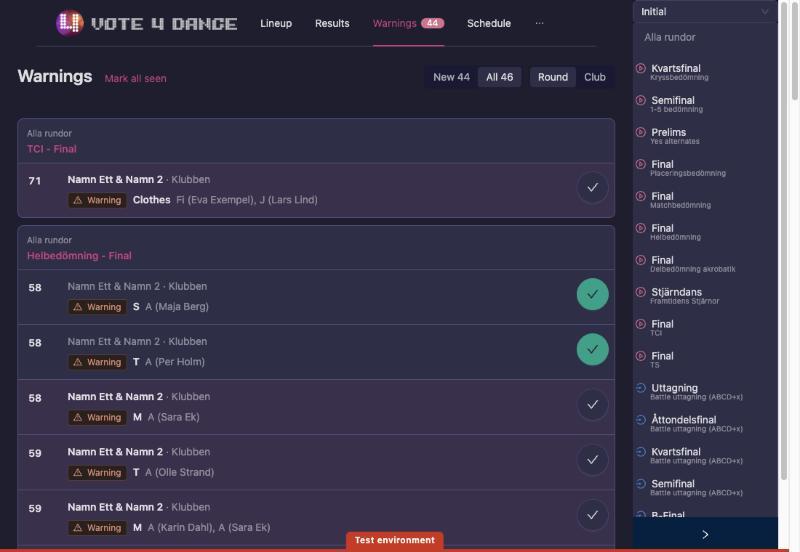
Task: Click the battle icon beside Uttagning
Action: [x=641, y=388]
